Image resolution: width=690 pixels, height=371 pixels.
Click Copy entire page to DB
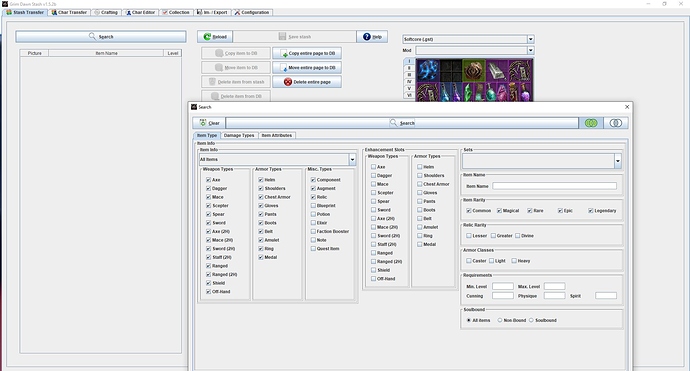pos(307,53)
